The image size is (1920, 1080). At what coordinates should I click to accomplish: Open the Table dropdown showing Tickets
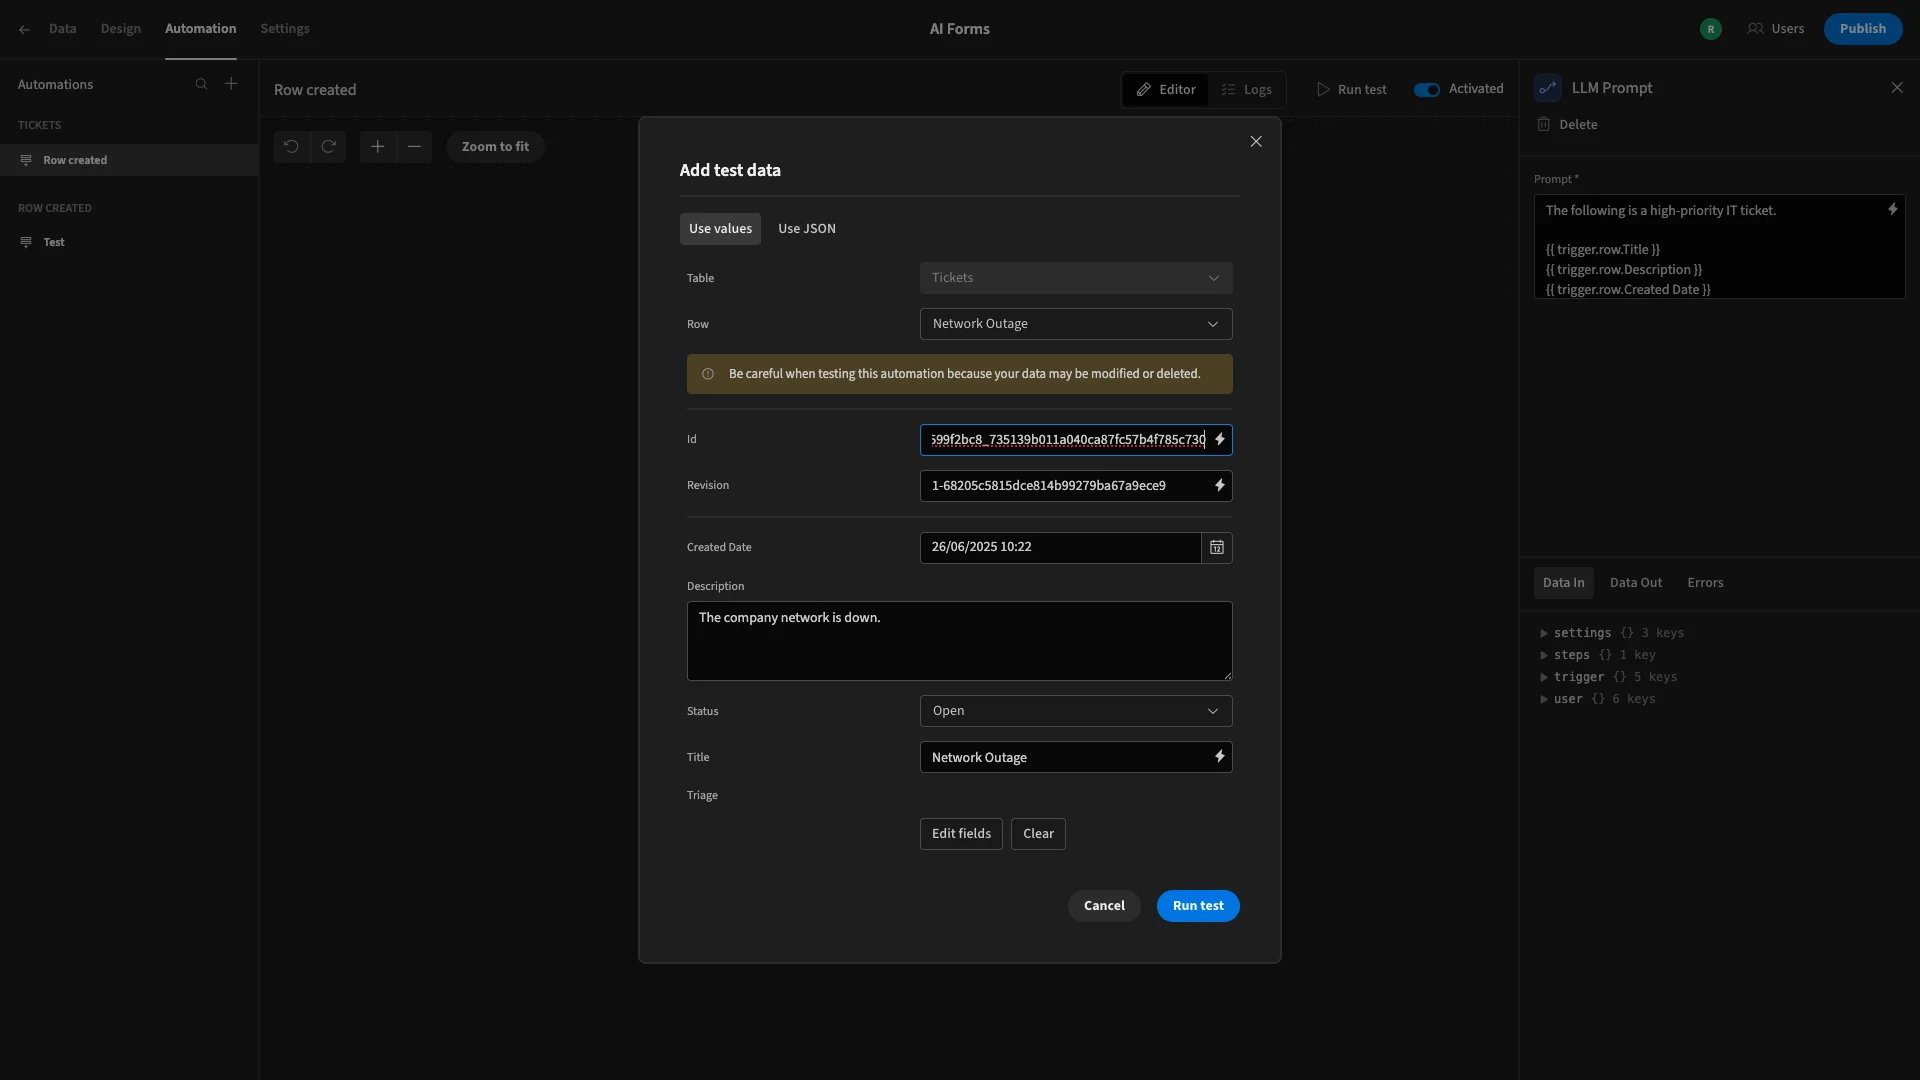click(1076, 278)
